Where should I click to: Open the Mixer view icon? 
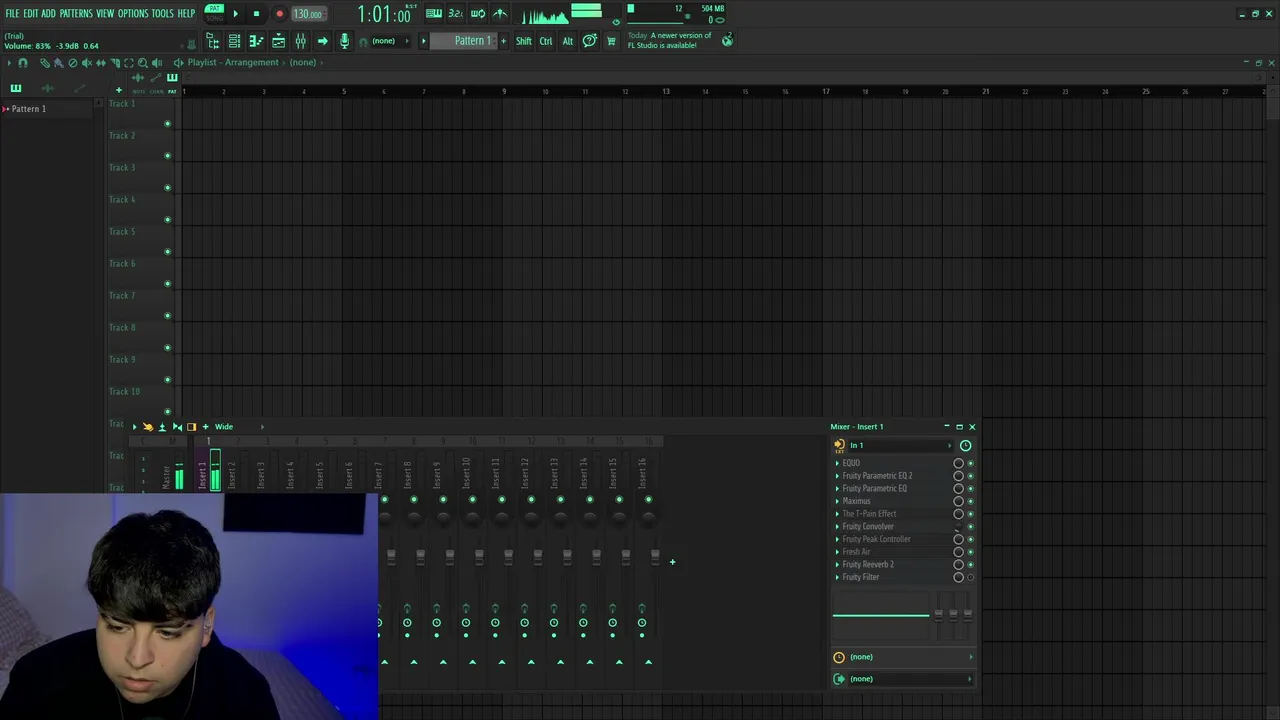(x=300, y=41)
